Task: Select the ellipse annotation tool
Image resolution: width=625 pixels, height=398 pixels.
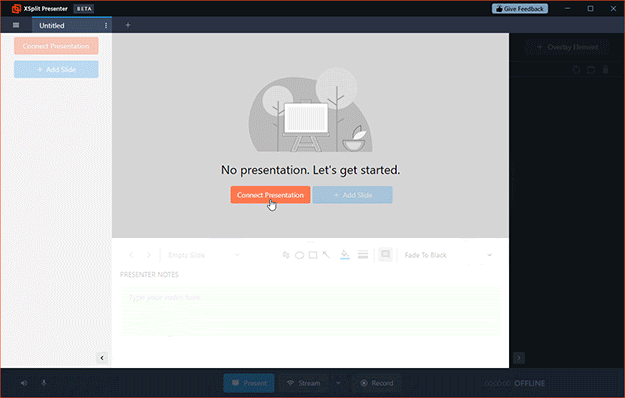Action: pos(299,255)
